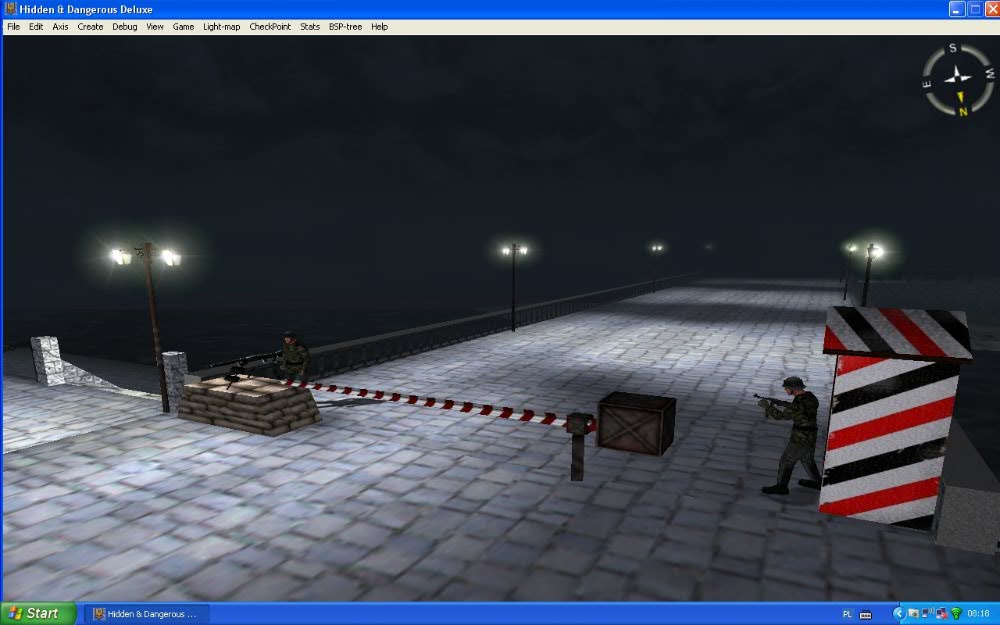
Task: Open the Help menu
Action: [x=379, y=27]
